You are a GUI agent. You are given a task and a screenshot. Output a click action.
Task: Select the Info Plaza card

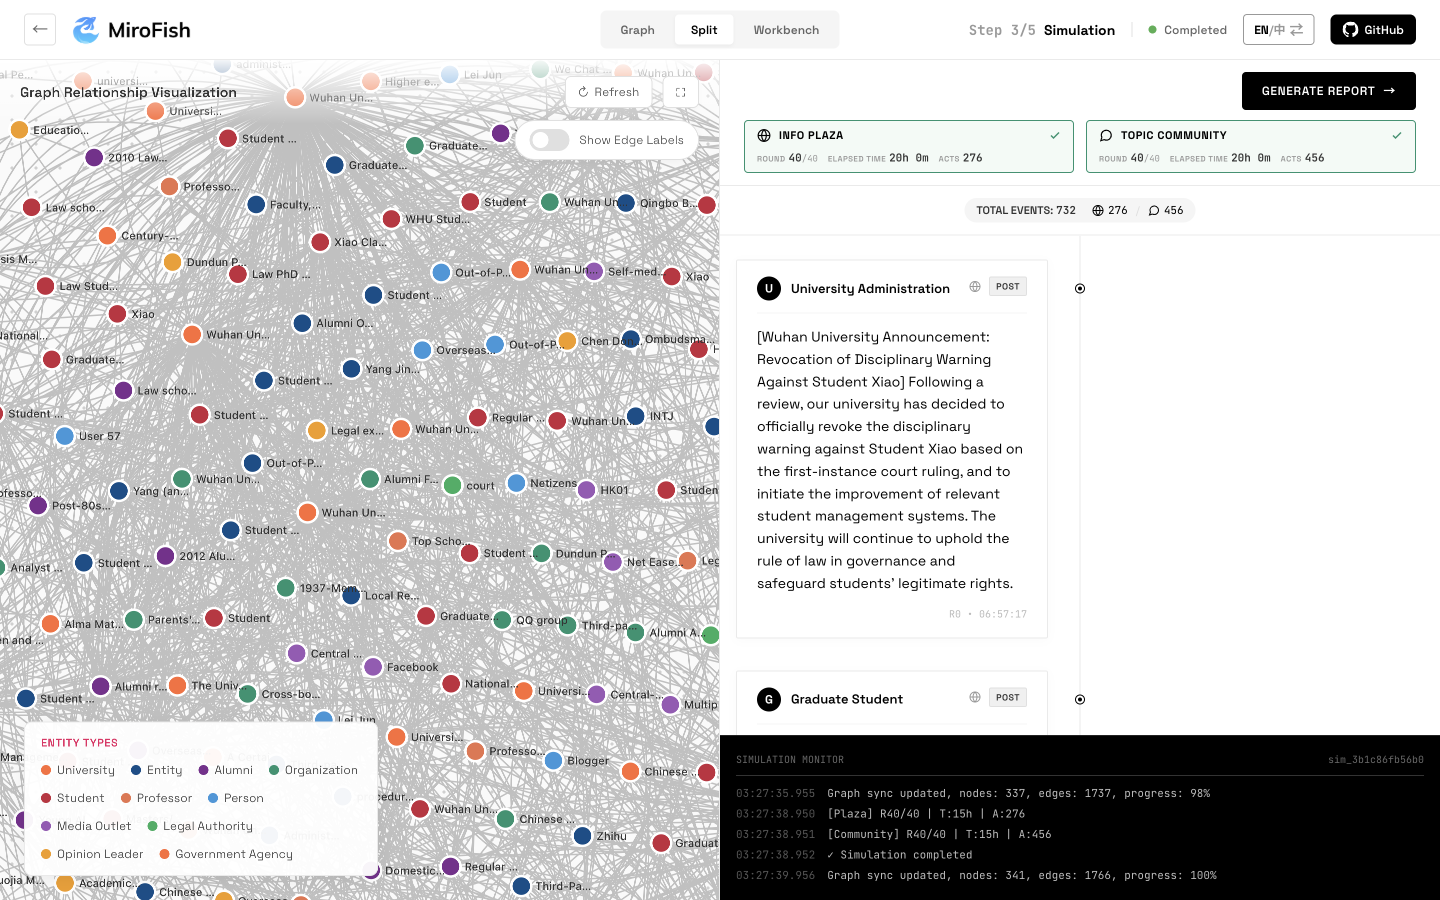click(x=909, y=146)
